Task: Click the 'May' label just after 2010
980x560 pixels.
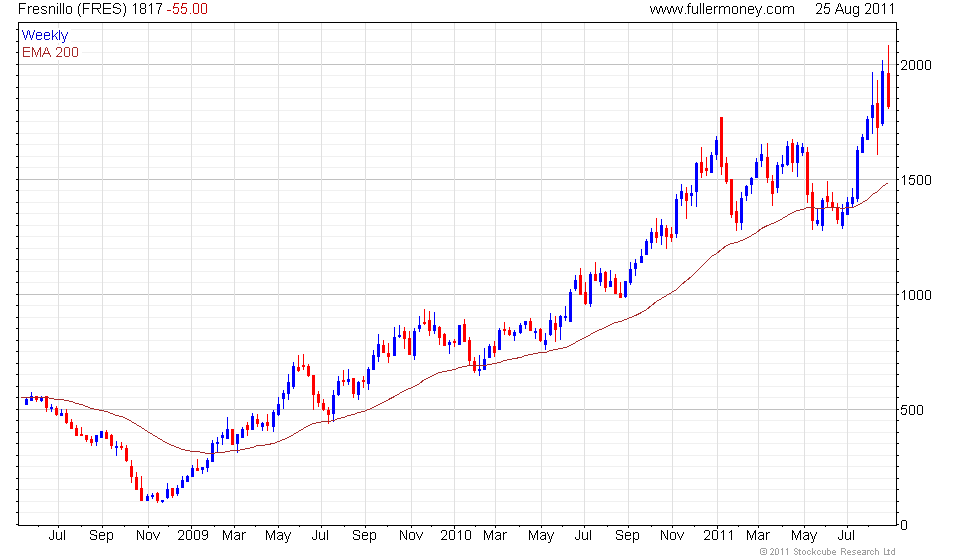Action: point(541,536)
